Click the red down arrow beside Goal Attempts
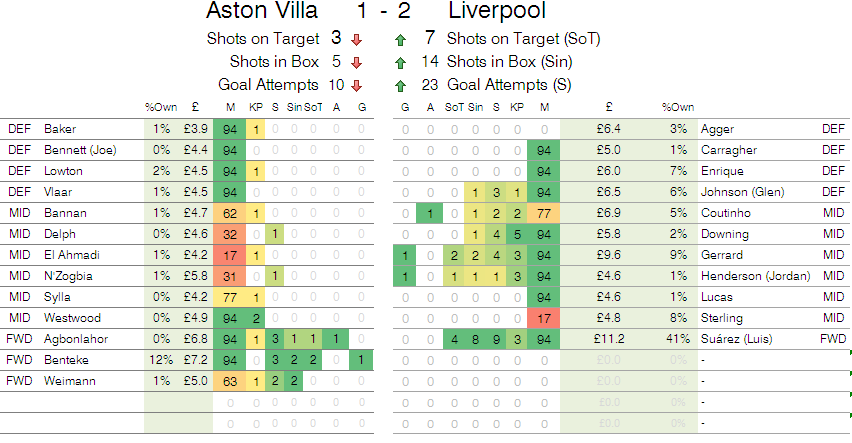The image size is (852, 443). (356, 86)
